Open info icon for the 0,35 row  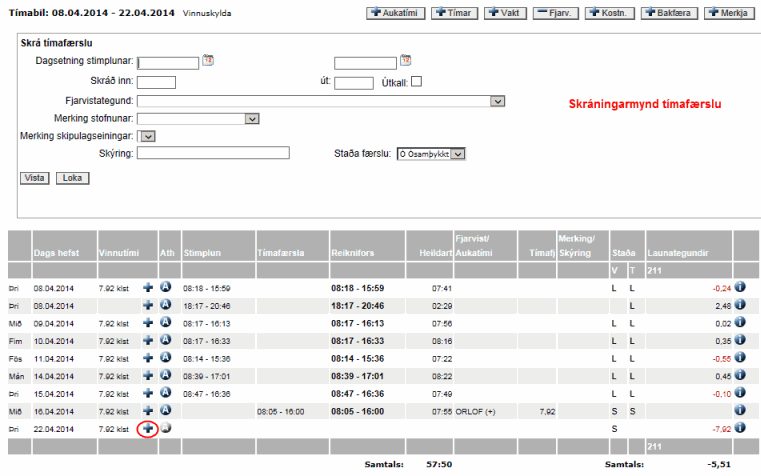click(x=740, y=339)
